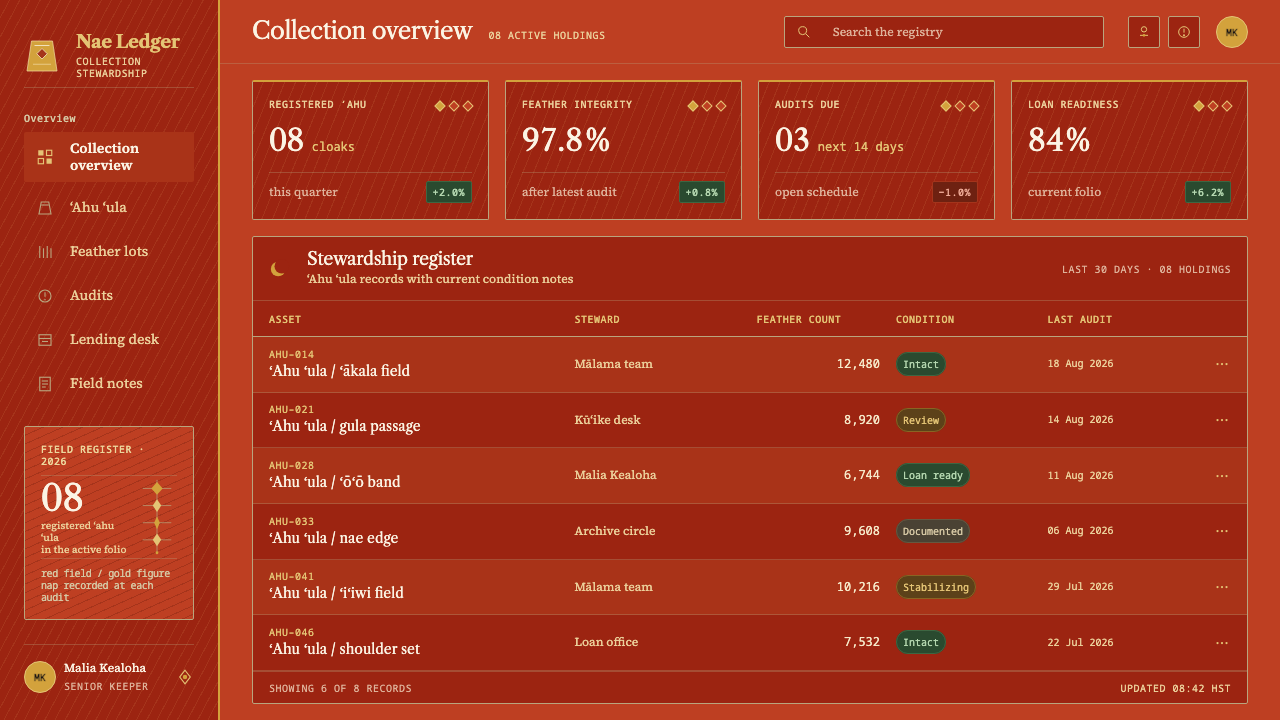Viewport: 1280px width, 720px height.
Task: Click the Field Register 2026 card
Action: [x=109, y=523]
